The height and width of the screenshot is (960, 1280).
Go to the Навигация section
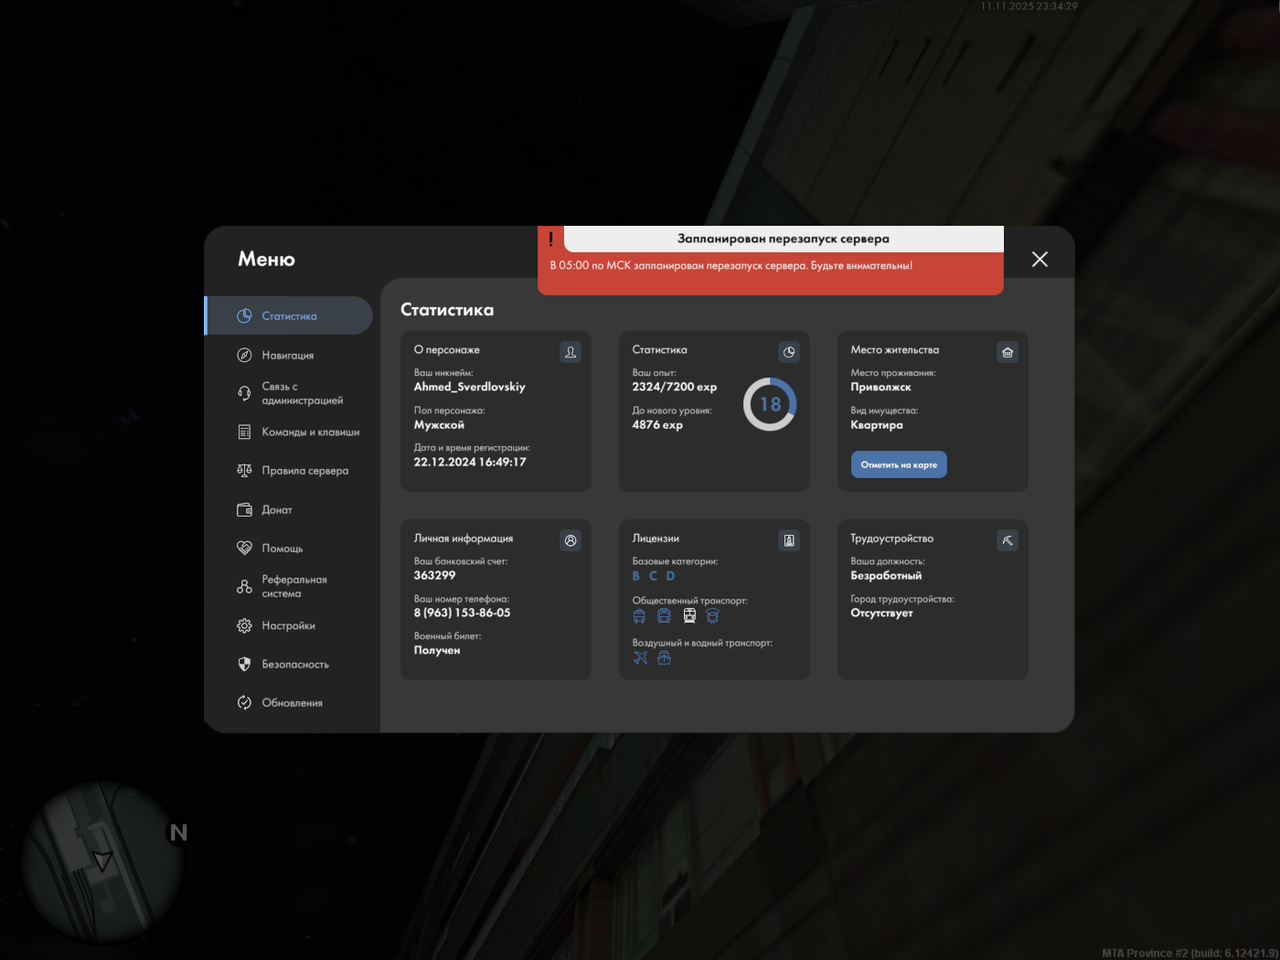(289, 355)
